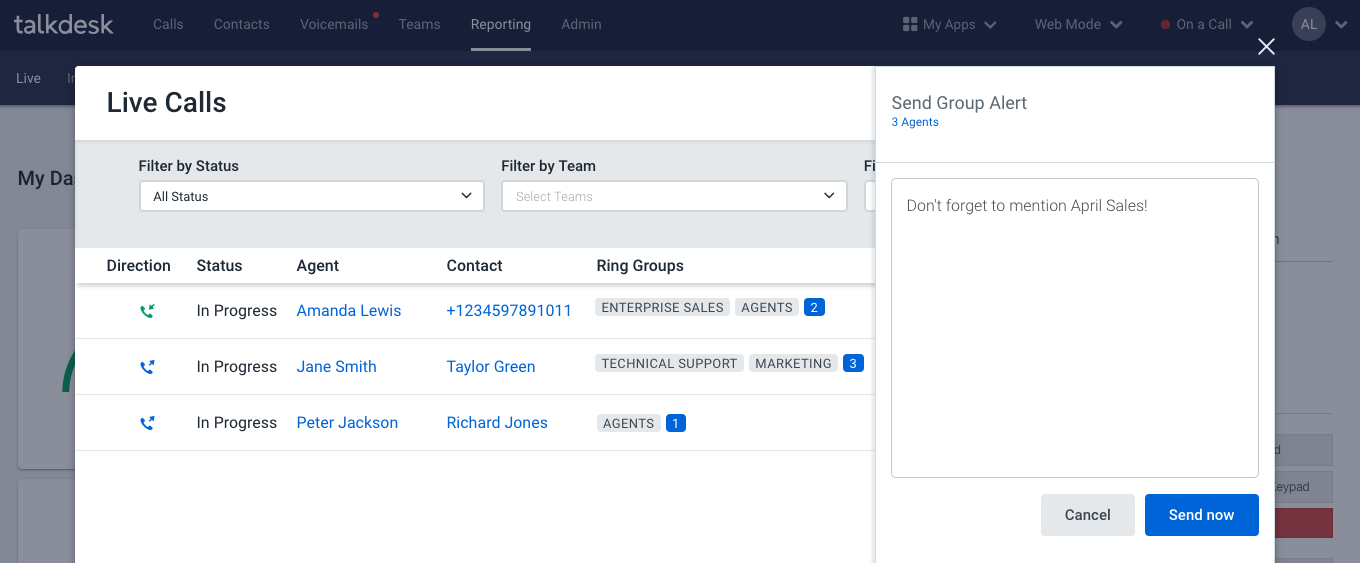Screen dimensions: 1360x563
Task: Open Richard Jones contact link
Action: pos(497,423)
